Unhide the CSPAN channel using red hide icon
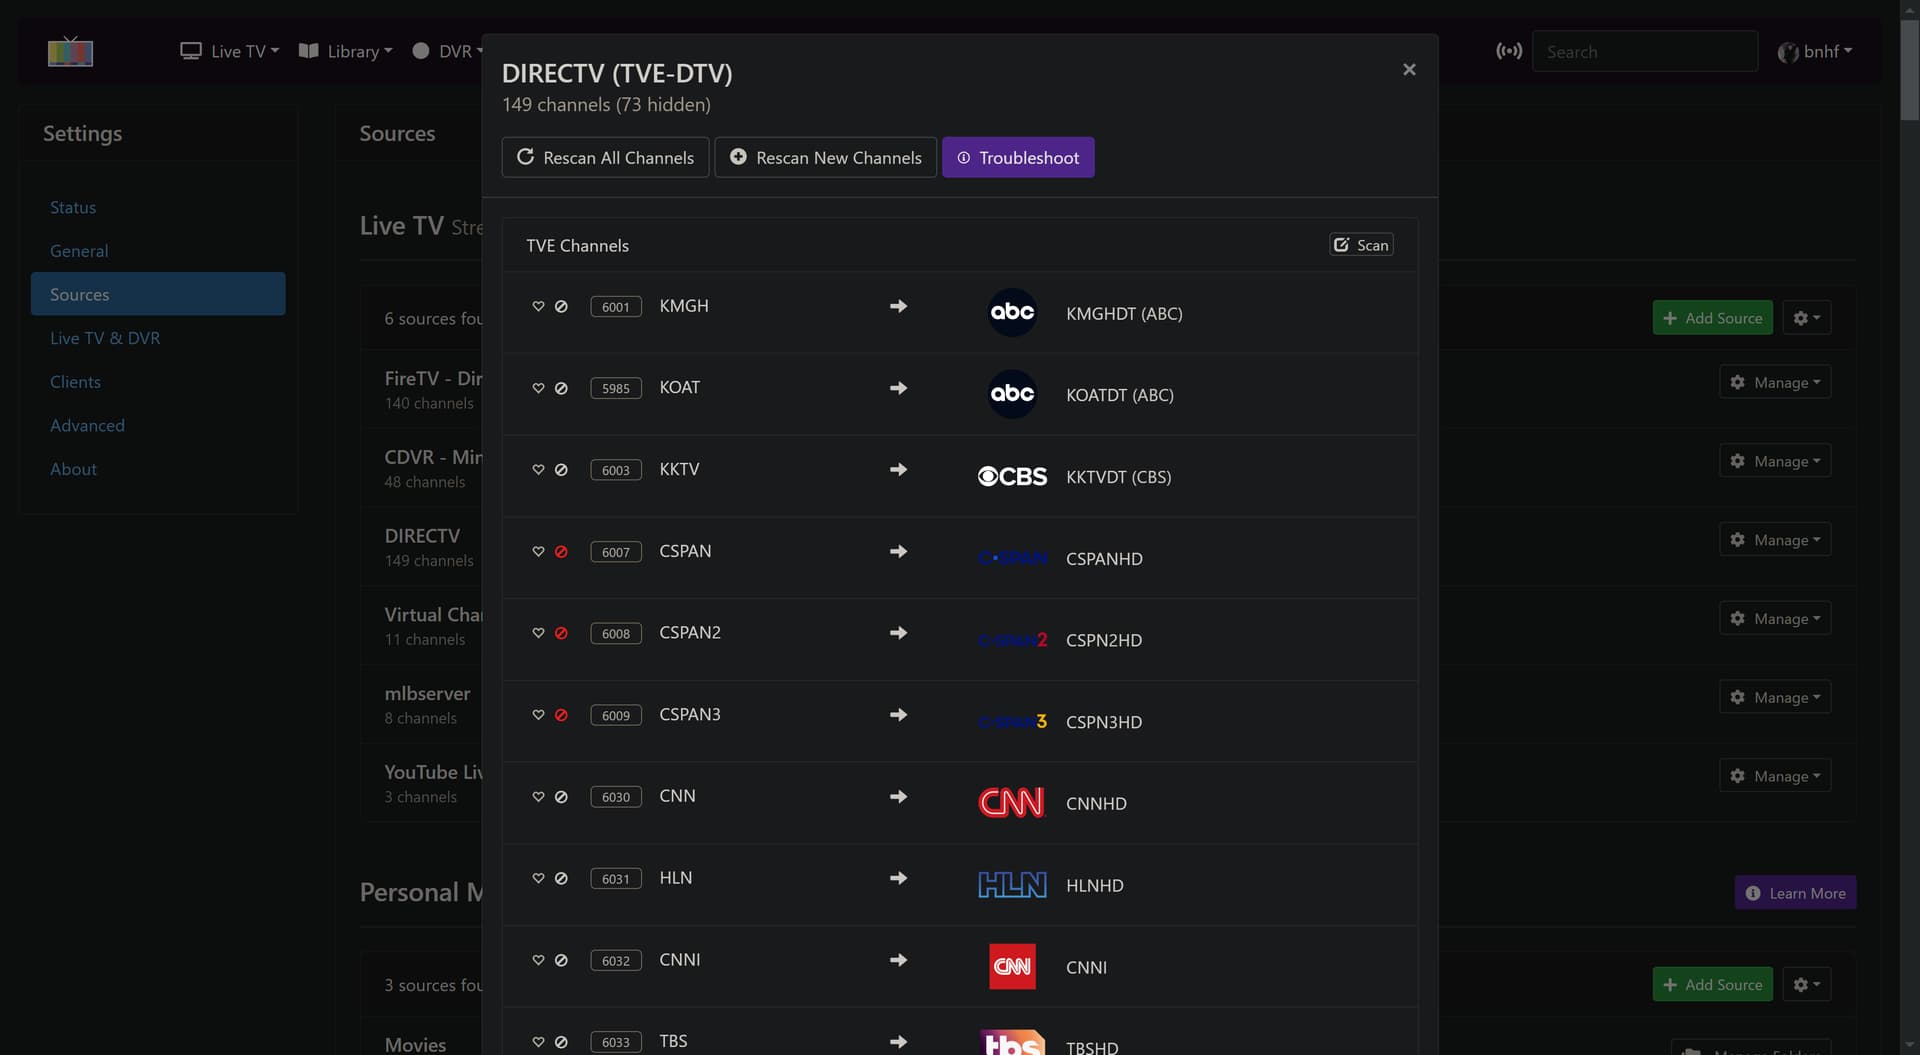The width and height of the screenshot is (1920, 1055). tap(561, 552)
